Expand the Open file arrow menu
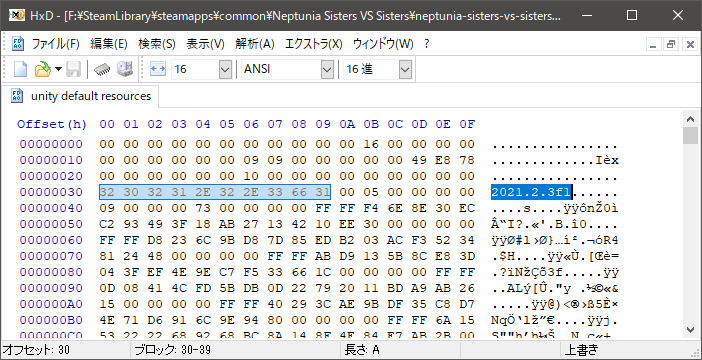 tap(59, 69)
